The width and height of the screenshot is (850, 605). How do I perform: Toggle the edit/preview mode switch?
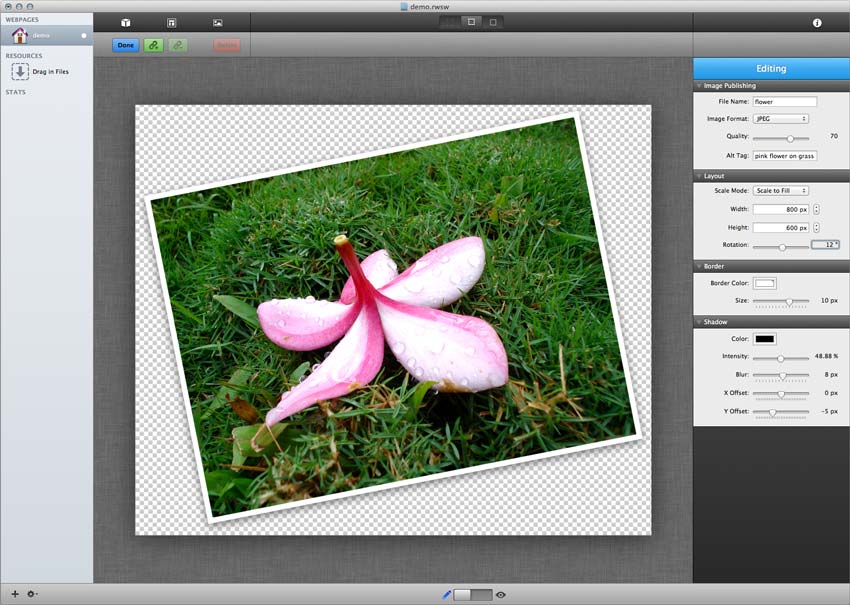(473, 594)
